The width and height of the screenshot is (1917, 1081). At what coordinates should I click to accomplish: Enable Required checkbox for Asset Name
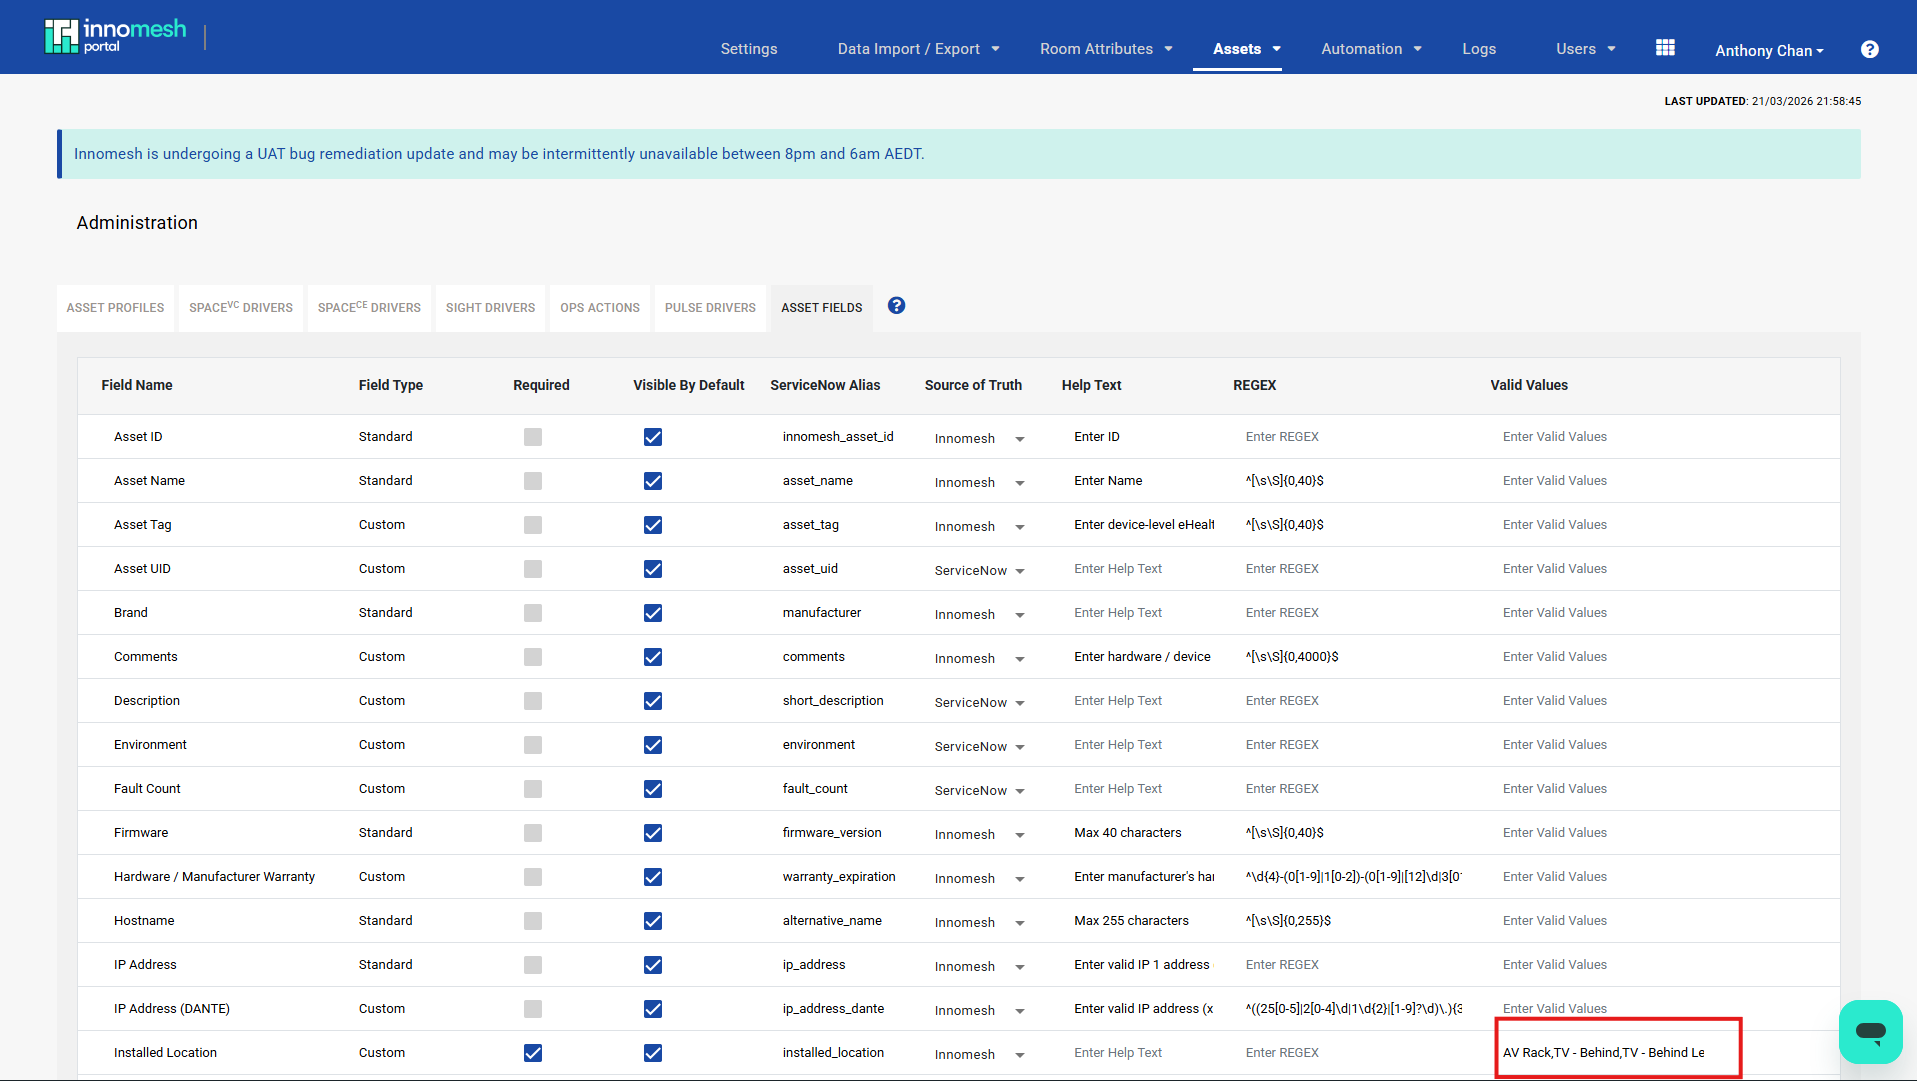(532, 481)
